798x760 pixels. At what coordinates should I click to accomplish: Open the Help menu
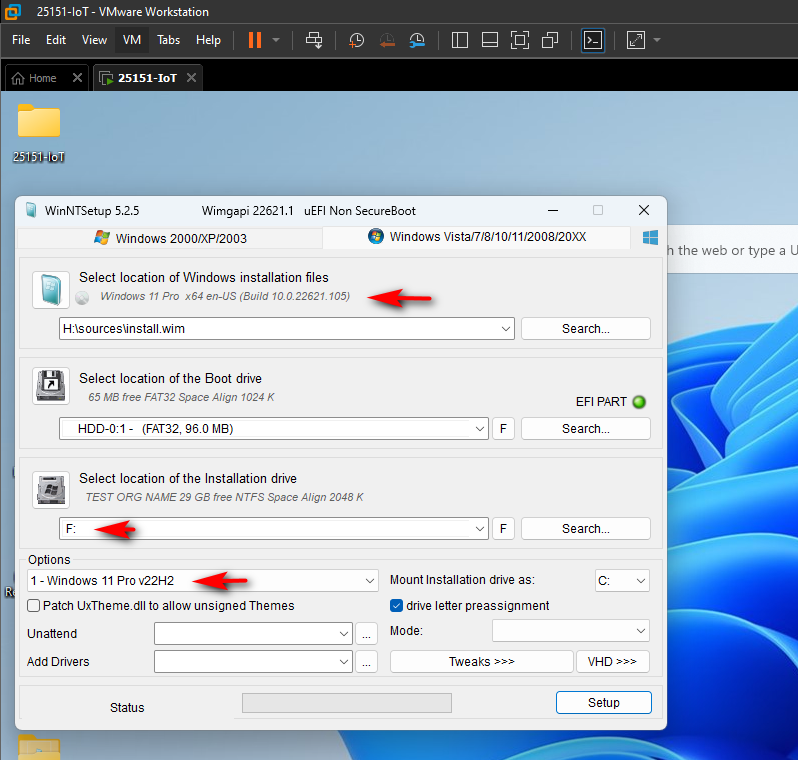coord(208,40)
